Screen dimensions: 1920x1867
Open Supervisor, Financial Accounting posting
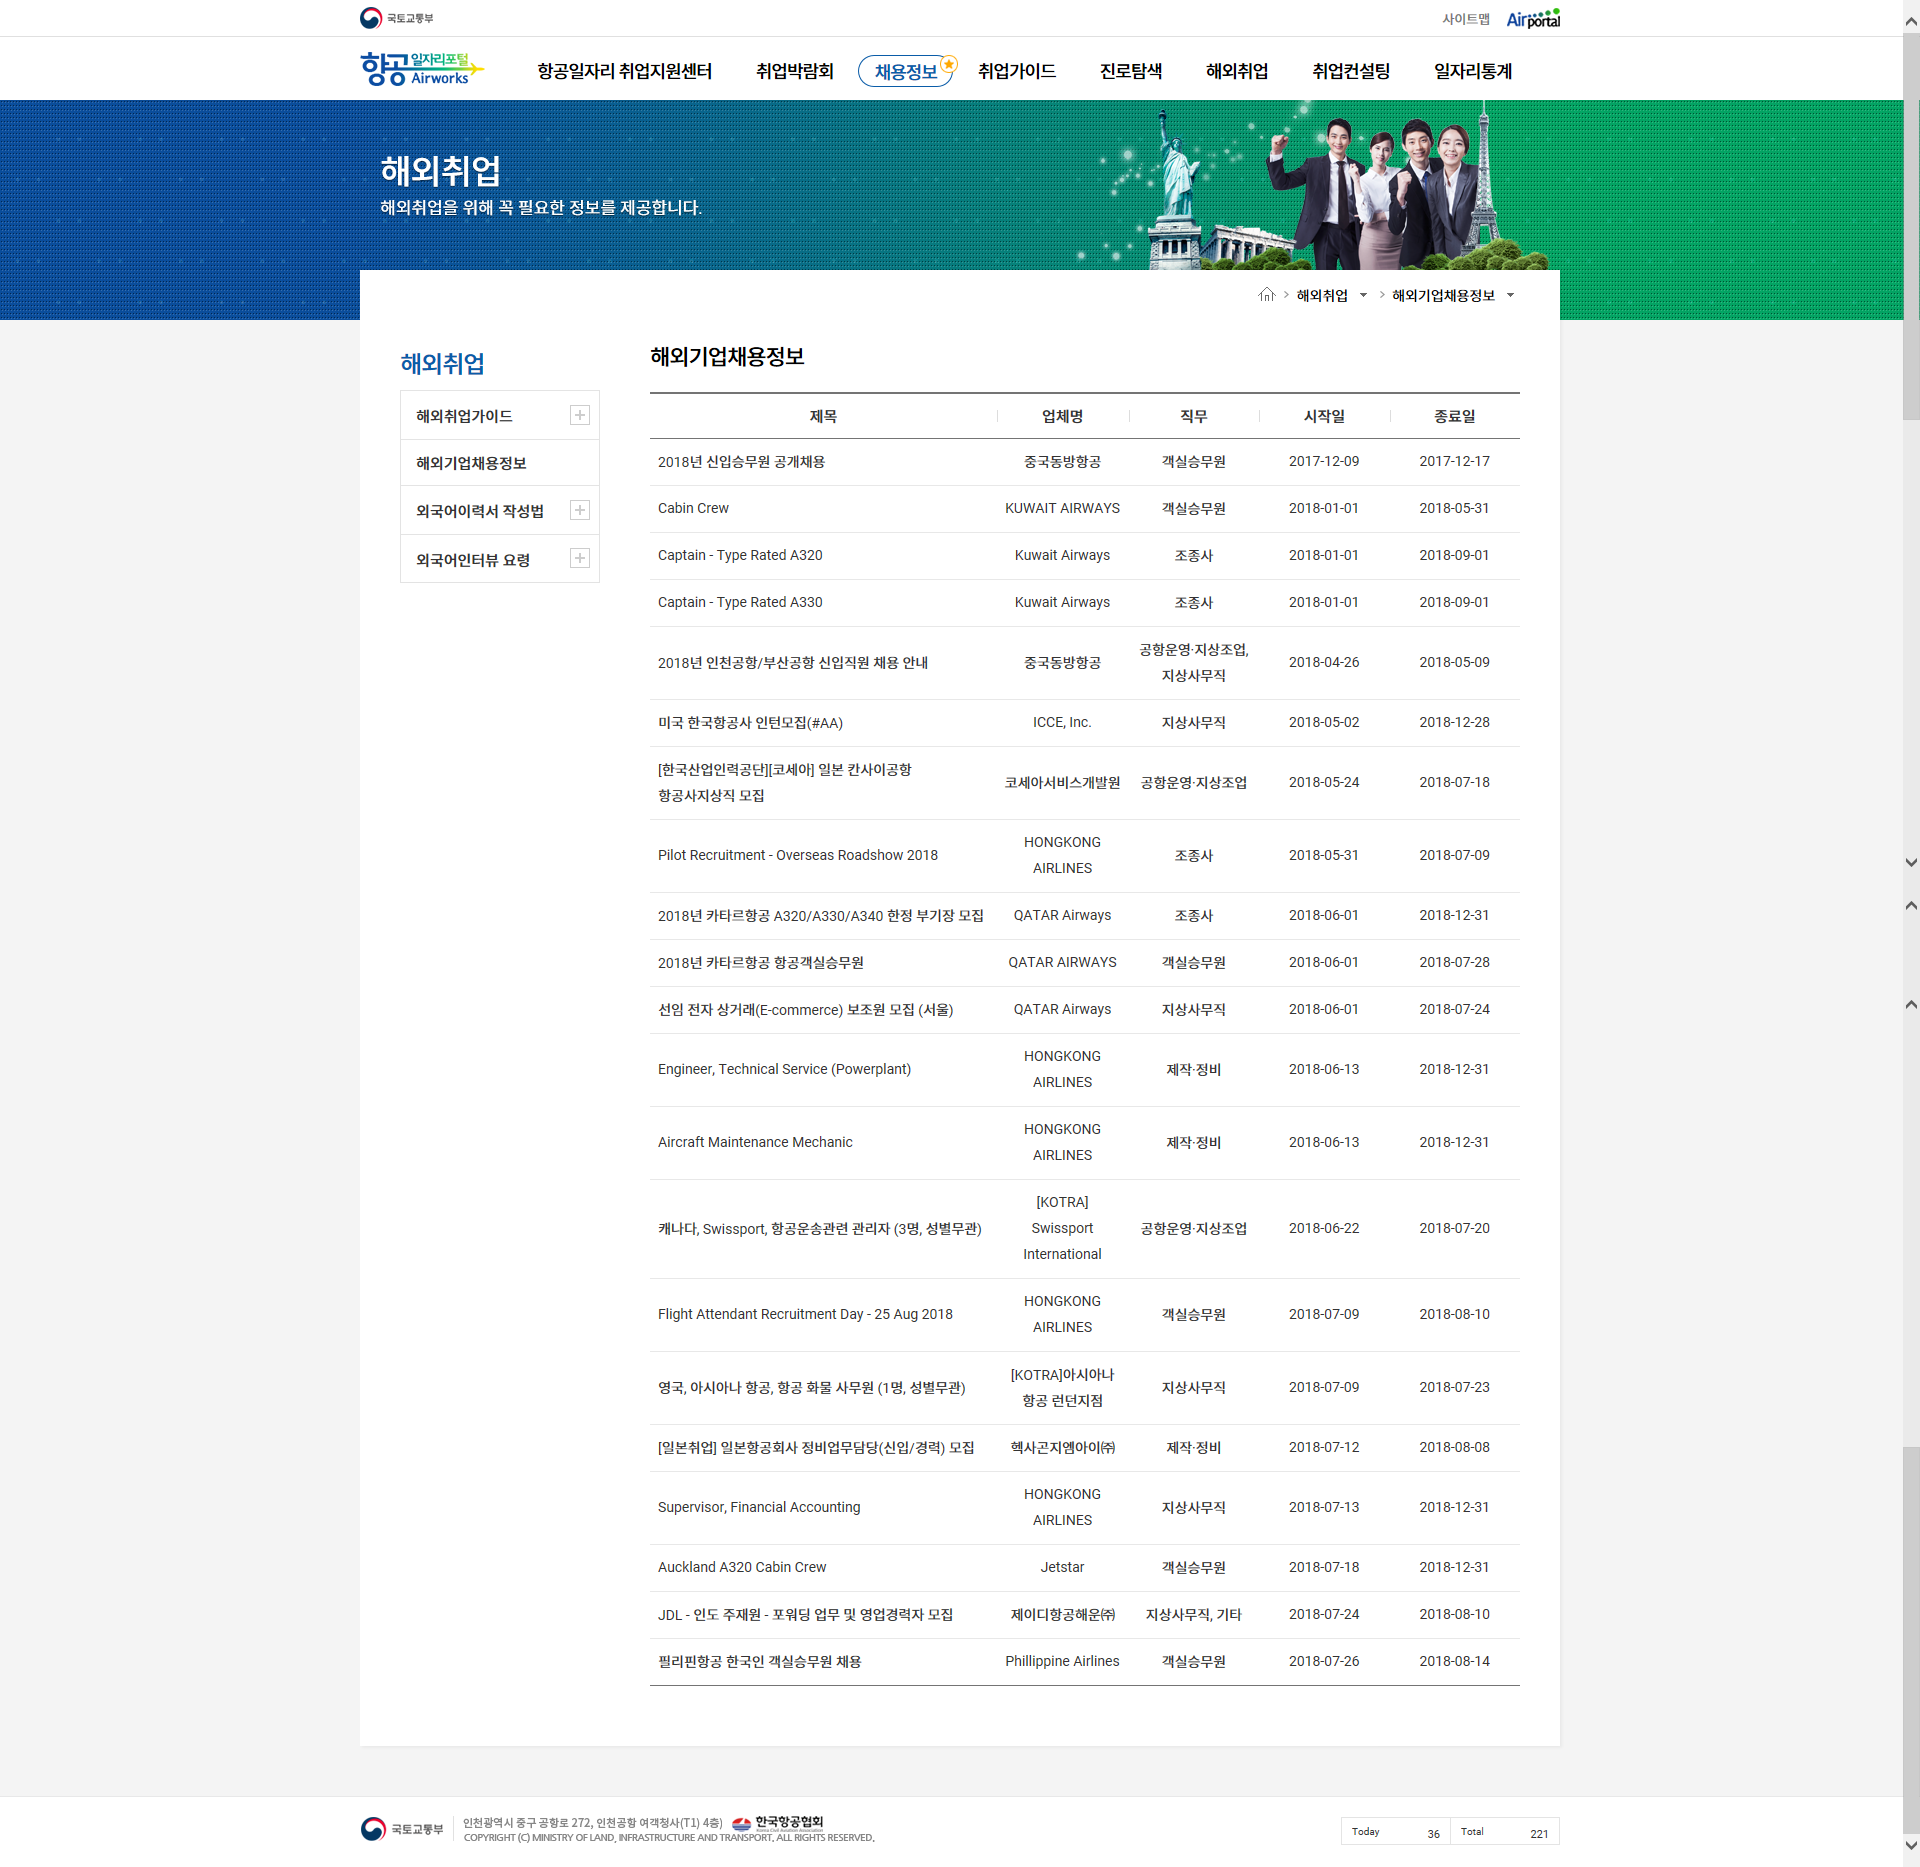tap(759, 1507)
